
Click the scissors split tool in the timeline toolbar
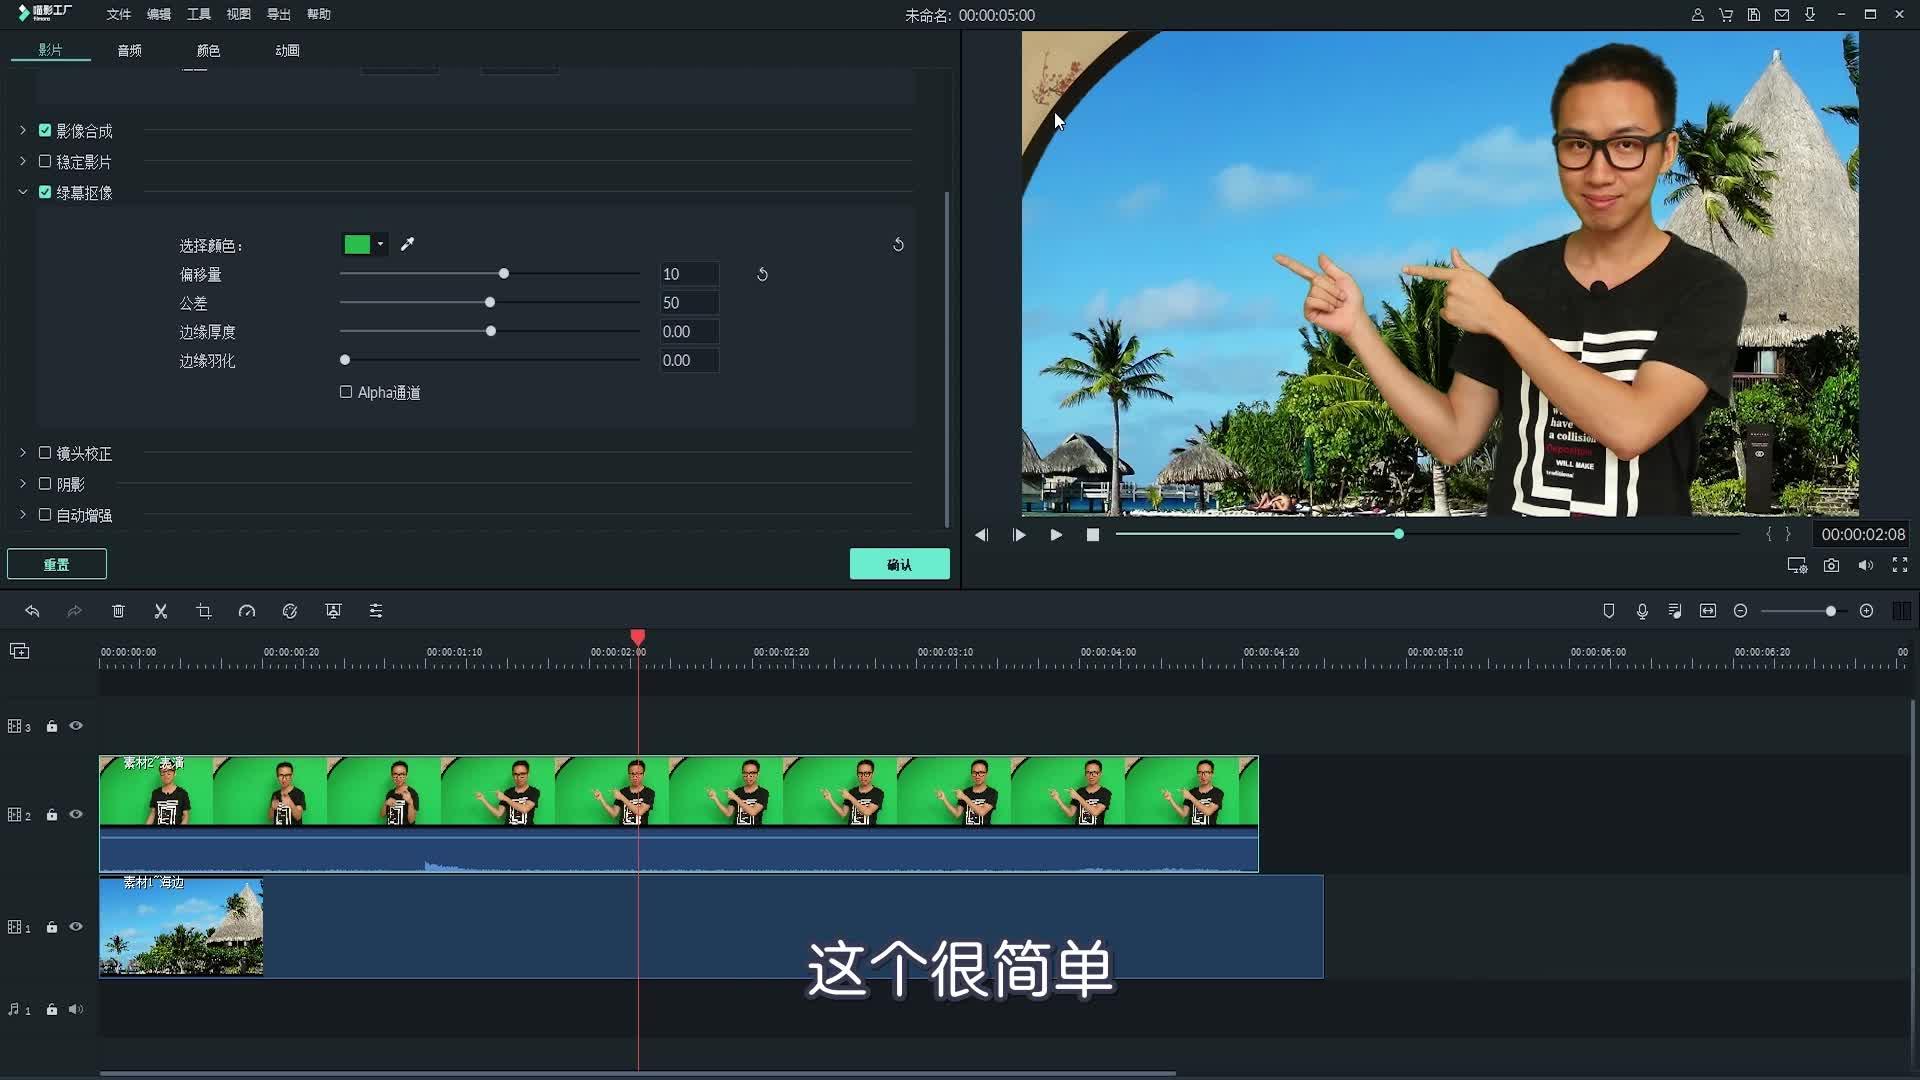click(160, 611)
